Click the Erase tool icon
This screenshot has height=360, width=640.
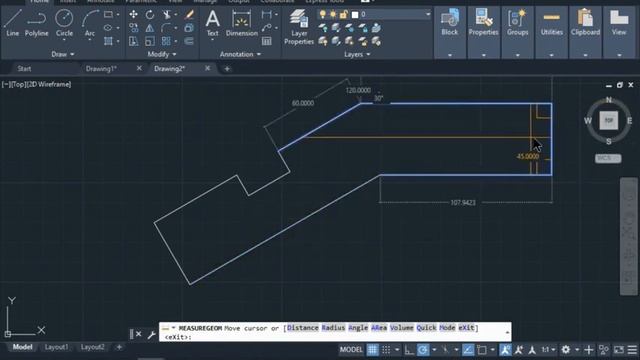click(189, 15)
